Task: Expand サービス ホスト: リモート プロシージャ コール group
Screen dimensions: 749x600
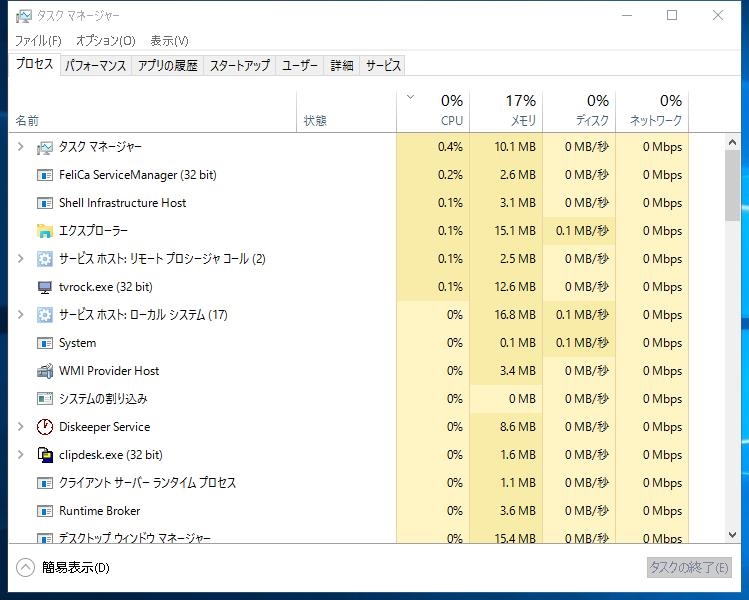Action: [20, 259]
